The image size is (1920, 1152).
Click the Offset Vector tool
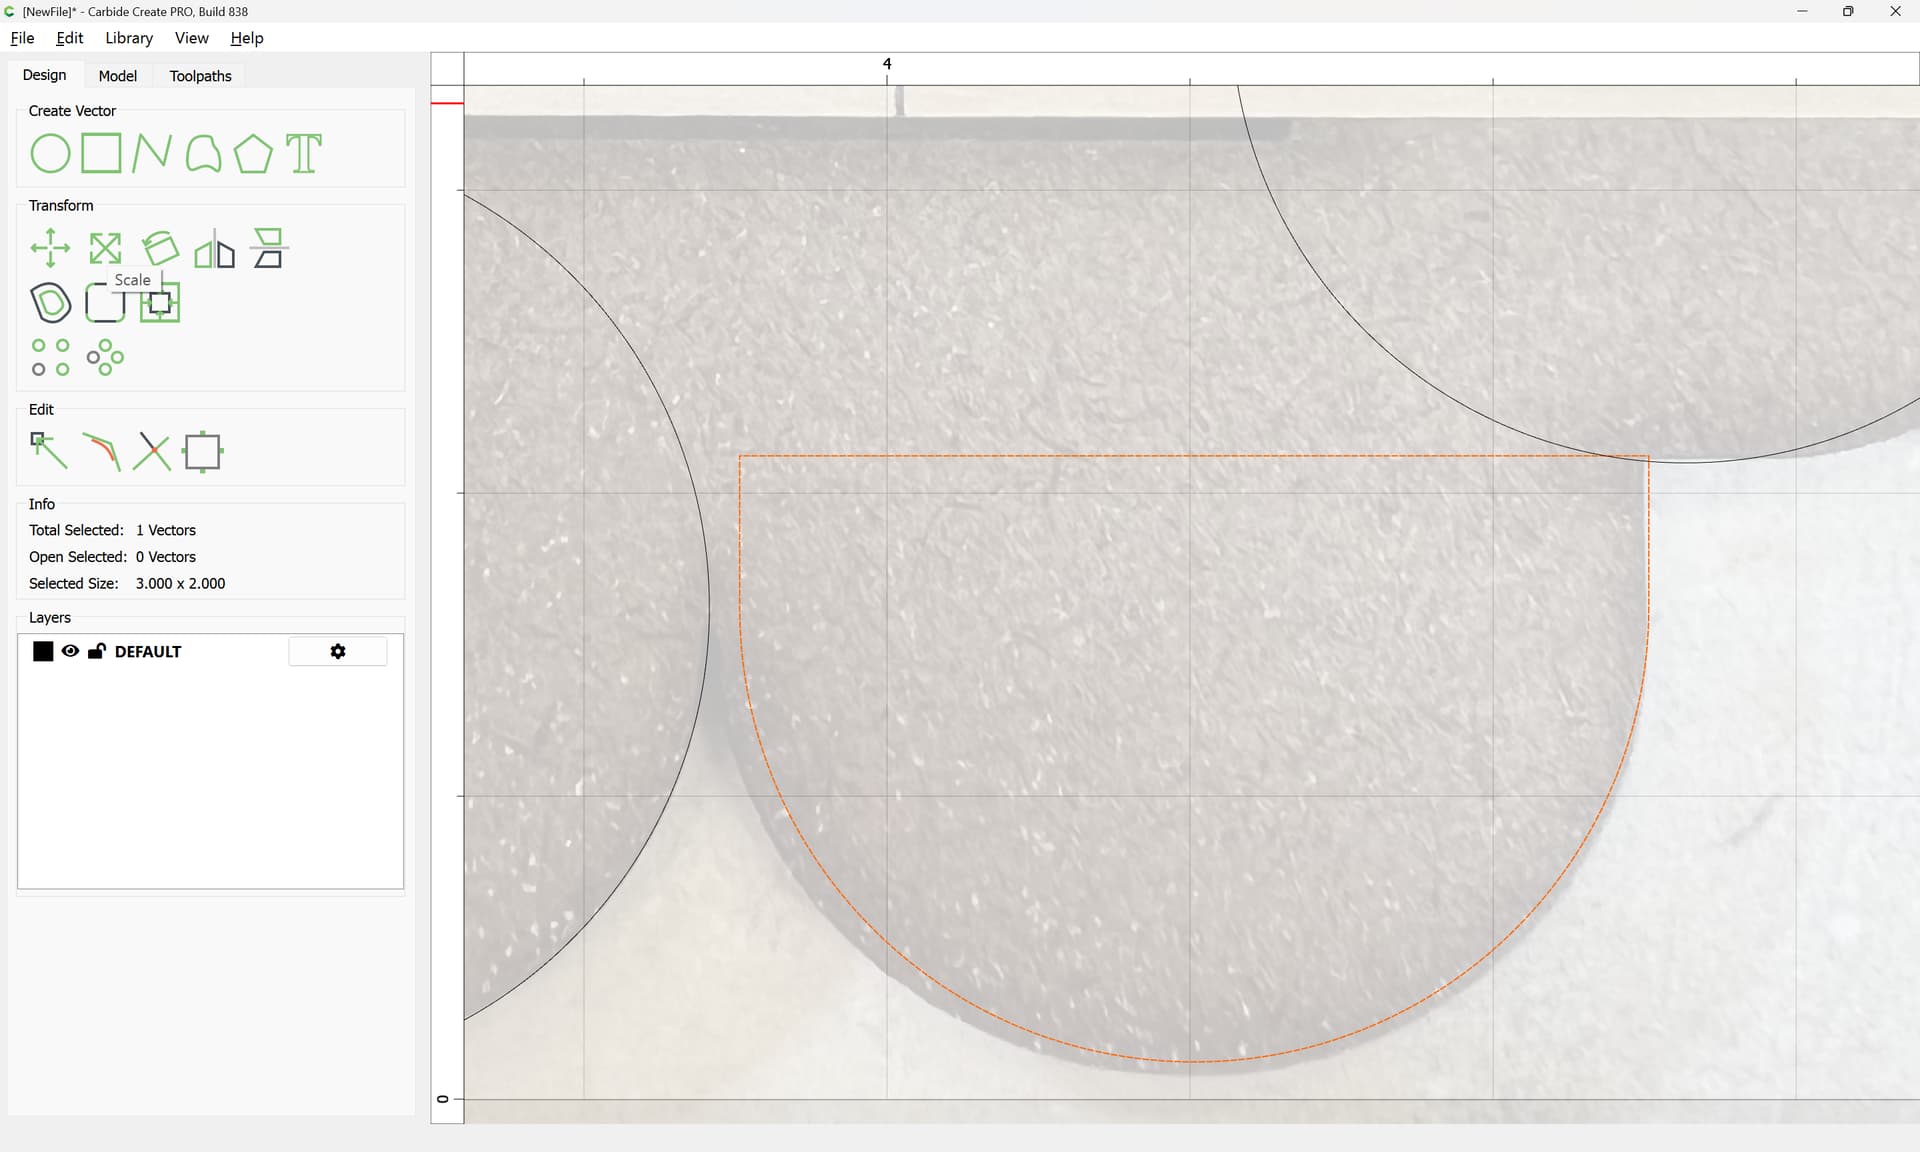(51, 303)
